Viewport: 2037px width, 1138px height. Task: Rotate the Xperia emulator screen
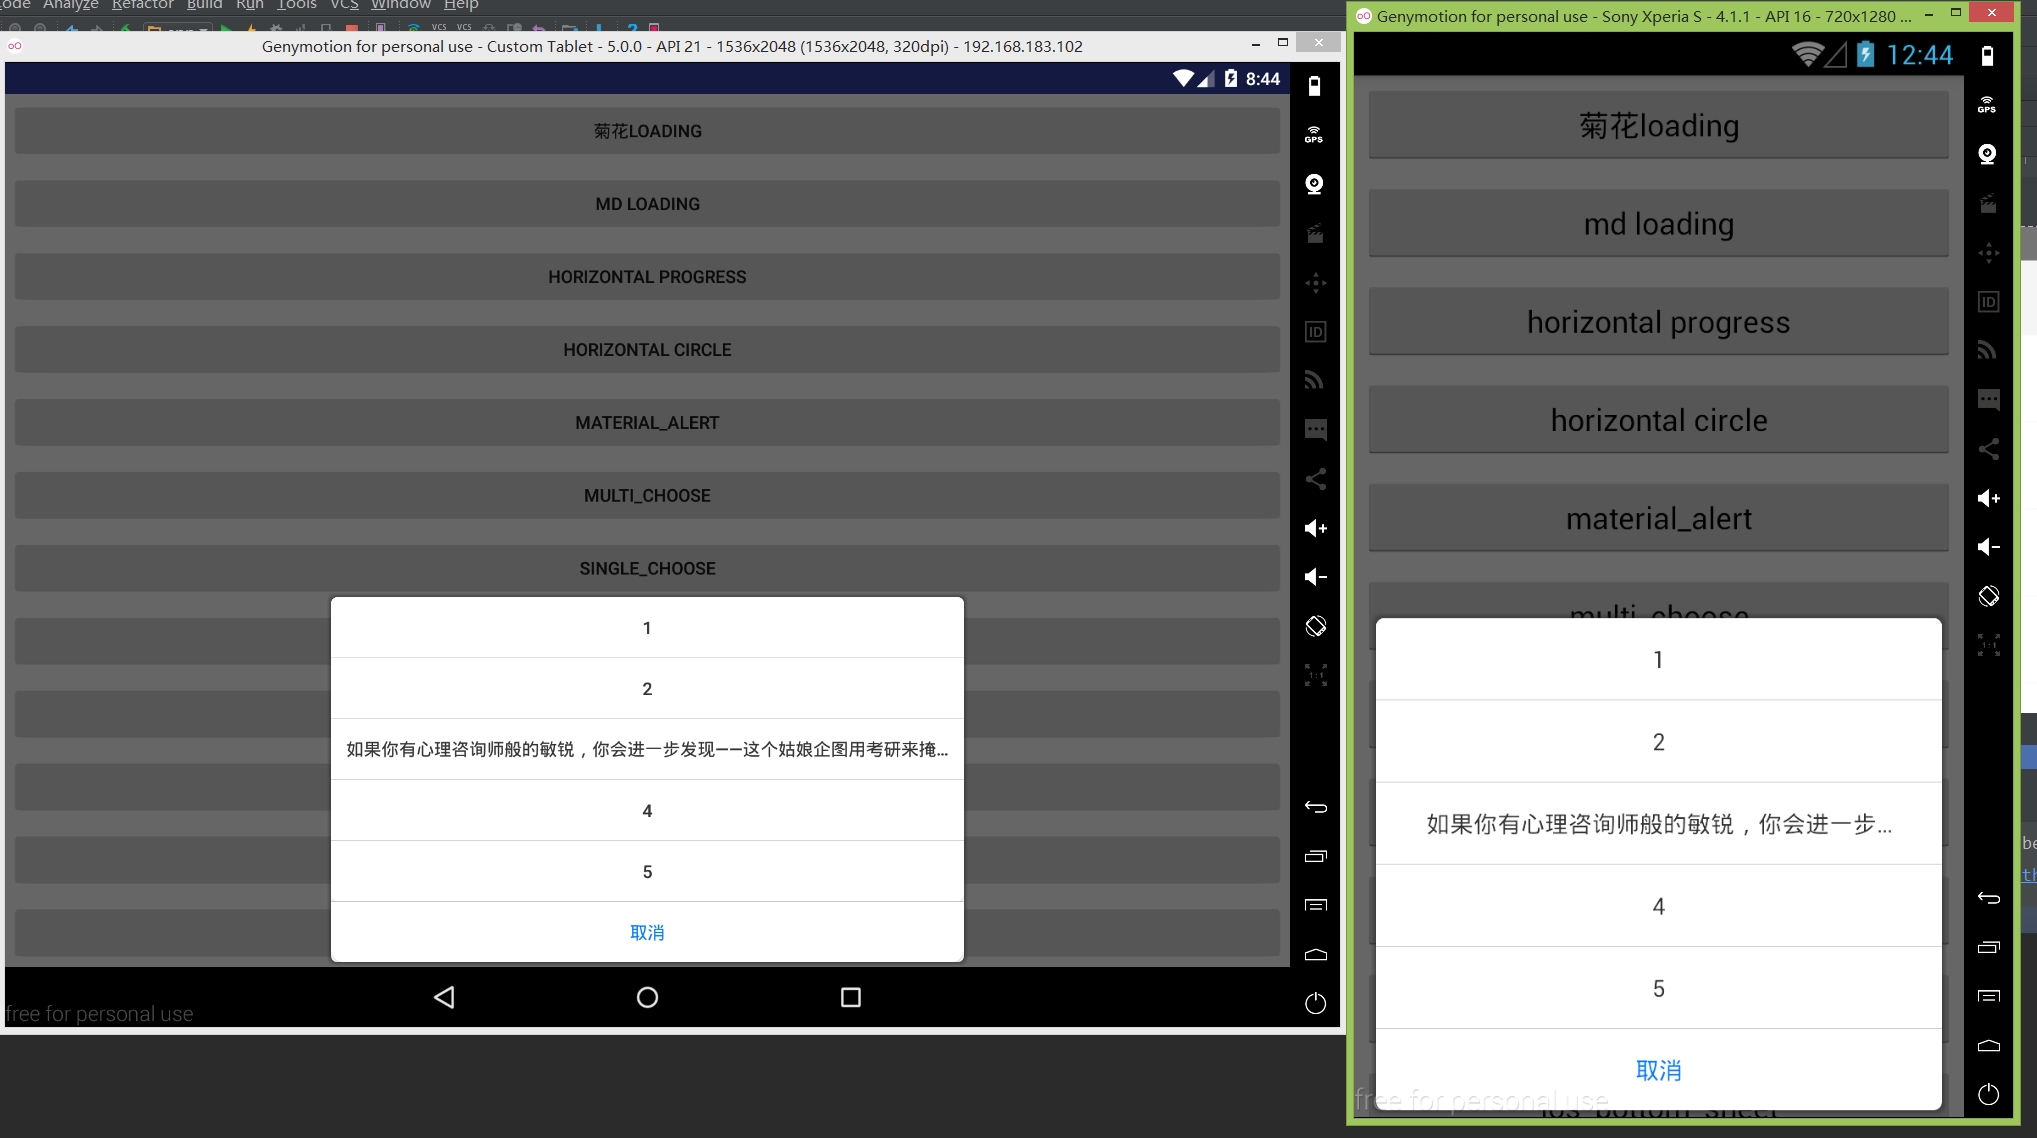click(1988, 596)
